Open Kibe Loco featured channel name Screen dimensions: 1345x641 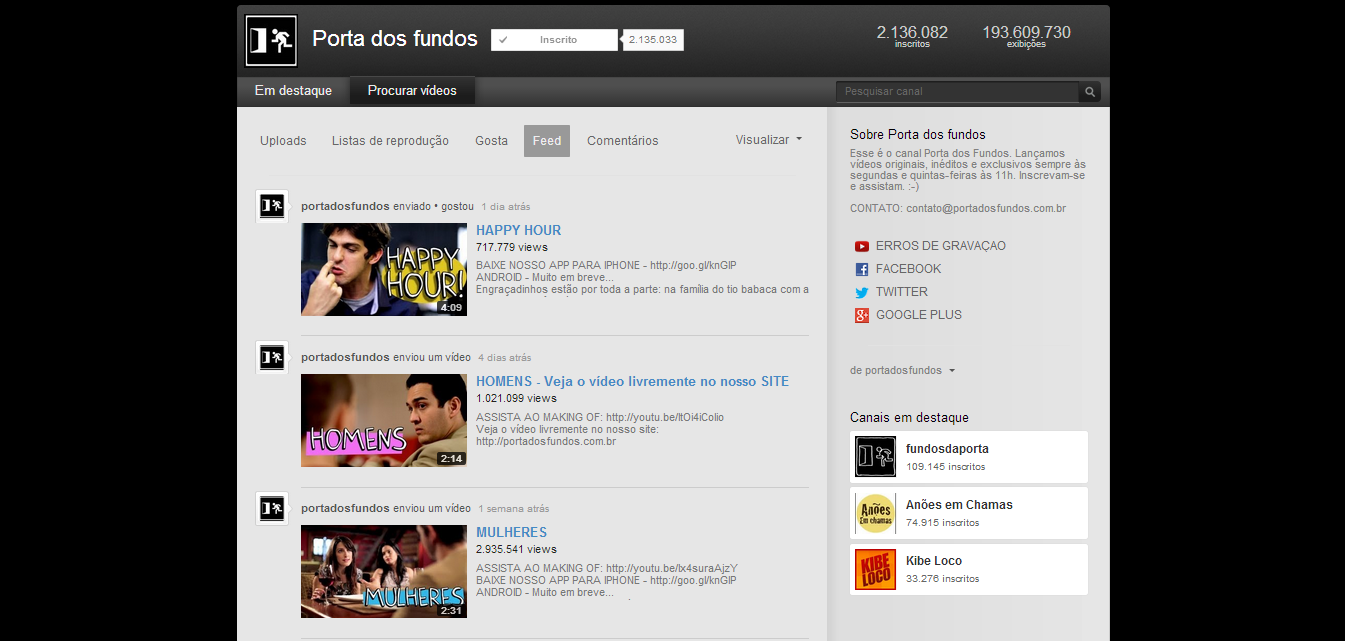pyautogui.click(x=934, y=561)
